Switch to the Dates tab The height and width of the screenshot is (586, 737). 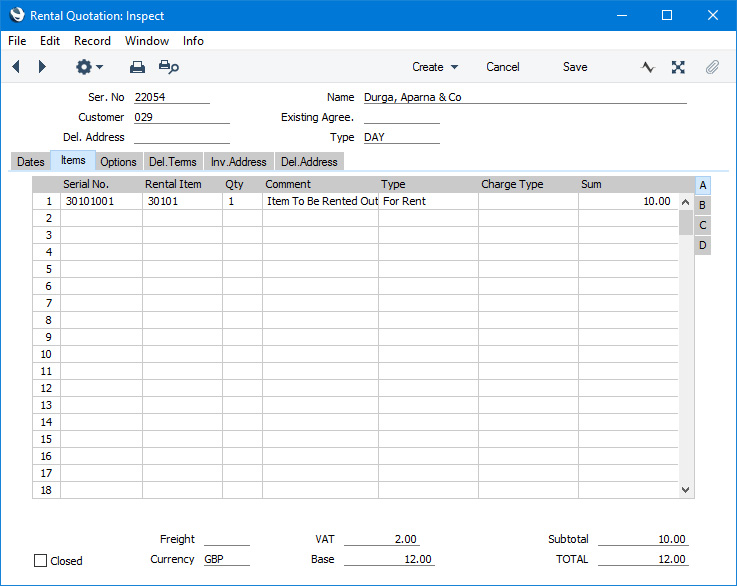(x=31, y=162)
